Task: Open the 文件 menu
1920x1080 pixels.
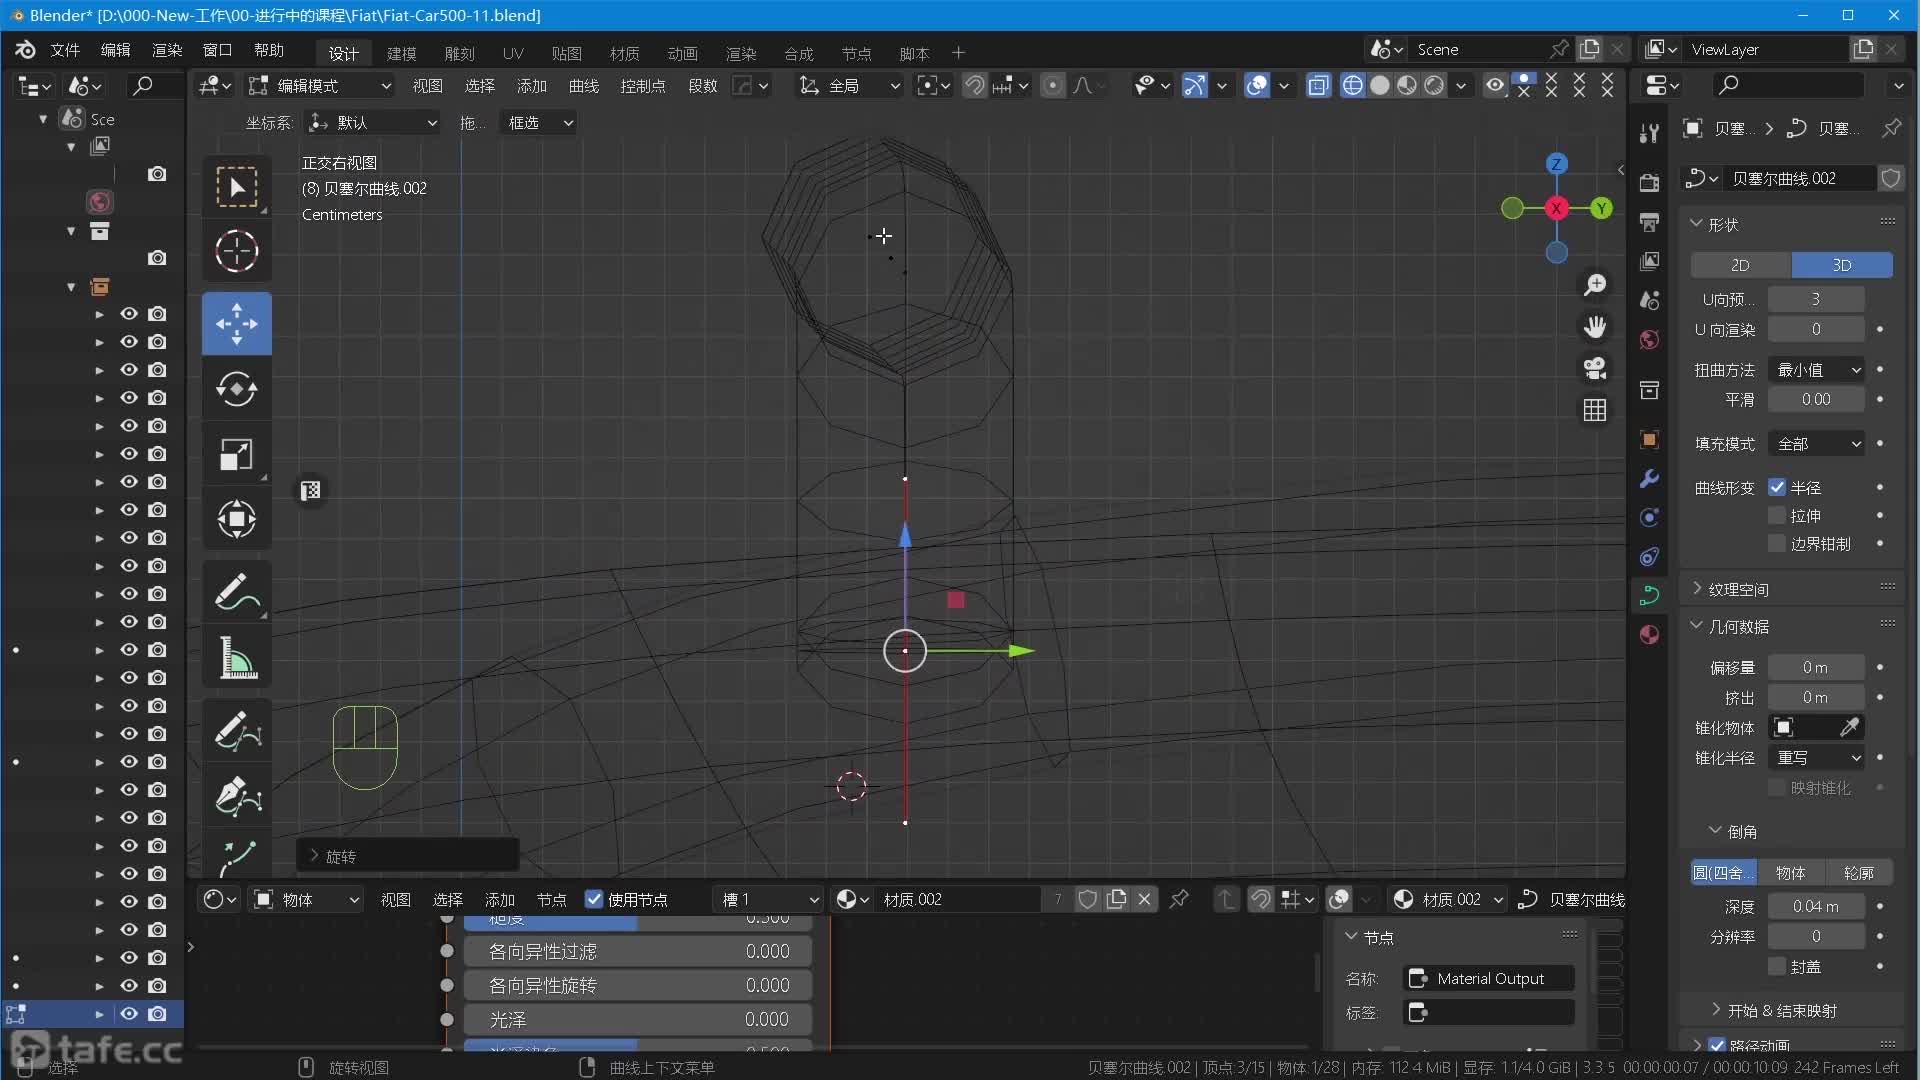Action: (x=65, y=50)
